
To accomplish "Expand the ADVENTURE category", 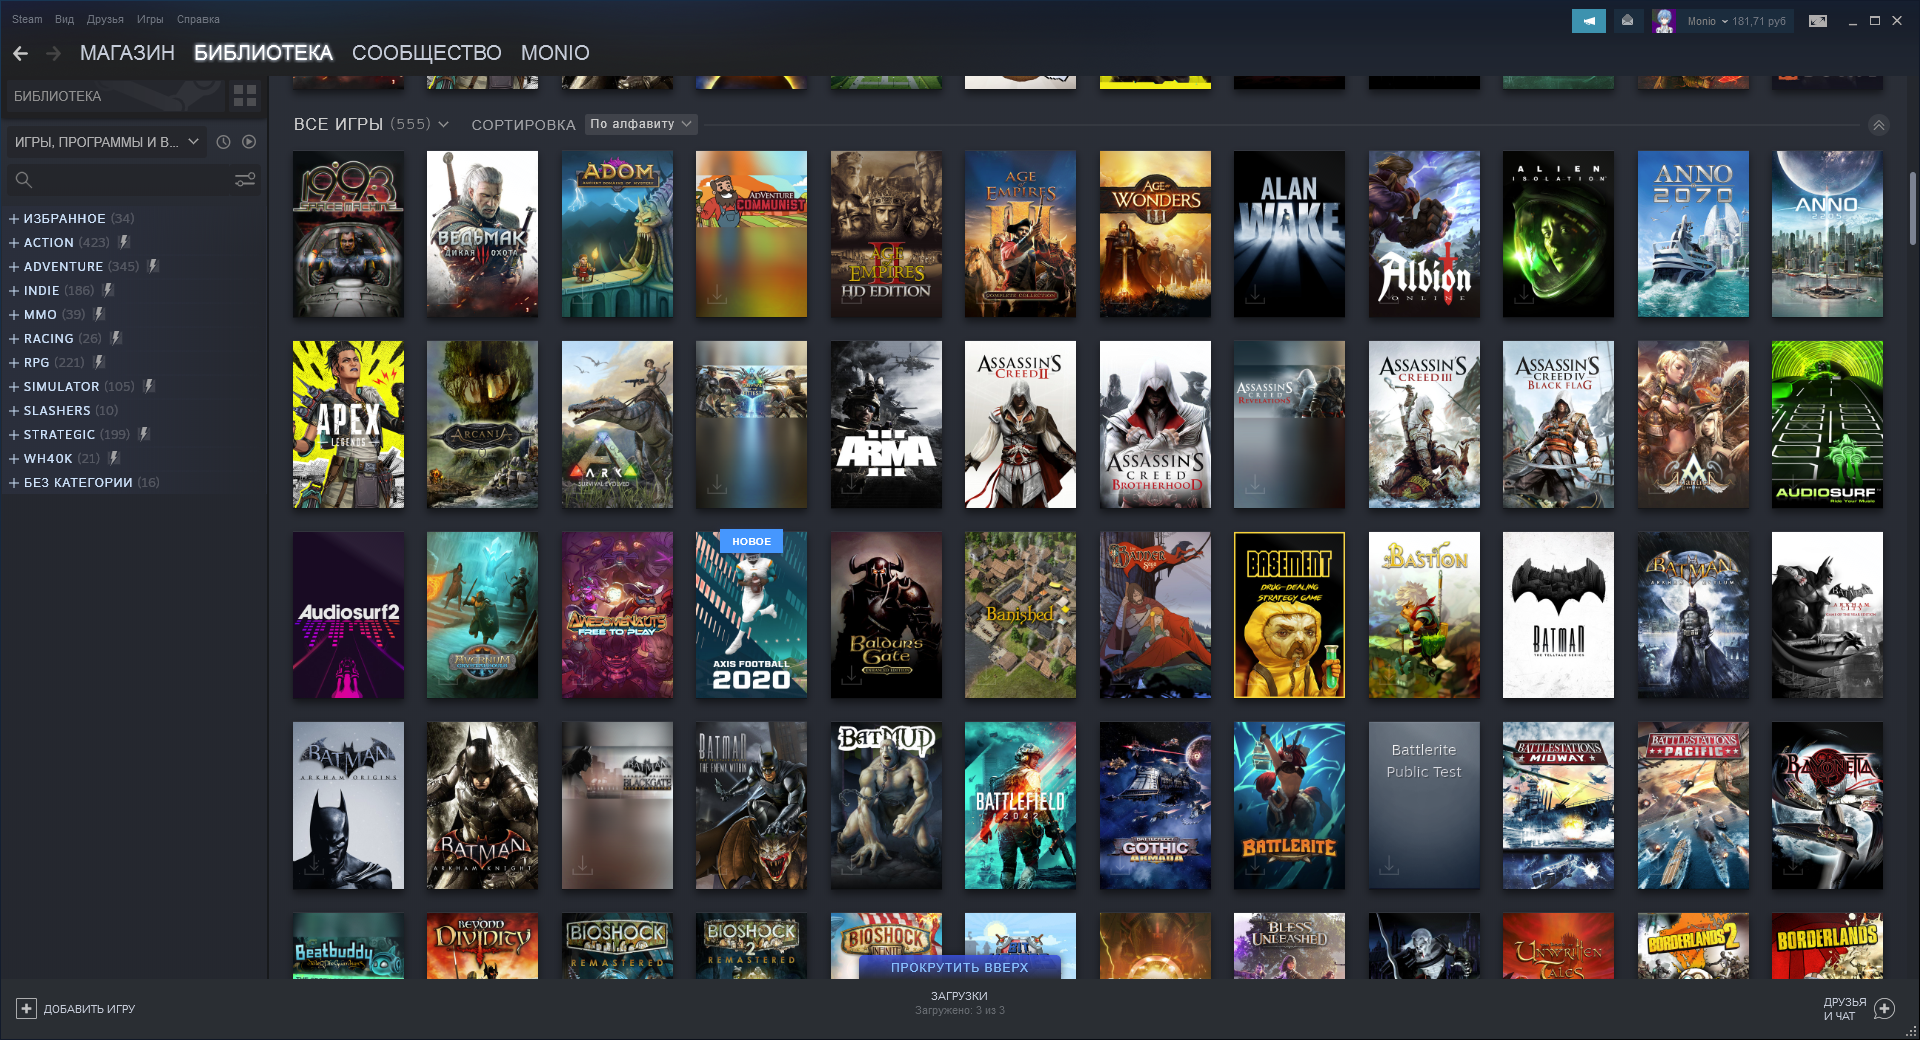I will click(x=14, y=266).
